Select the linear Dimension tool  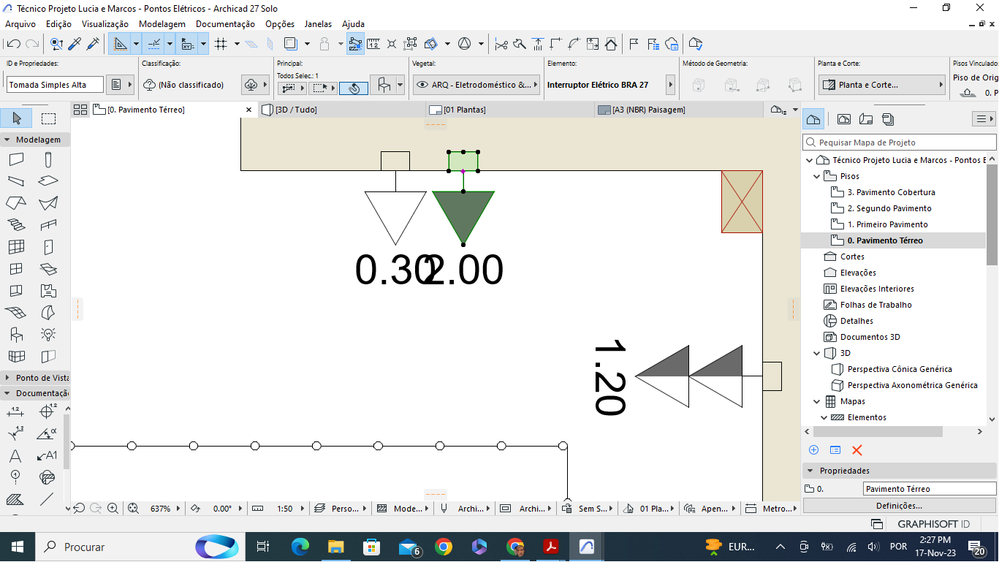[15, 412]
